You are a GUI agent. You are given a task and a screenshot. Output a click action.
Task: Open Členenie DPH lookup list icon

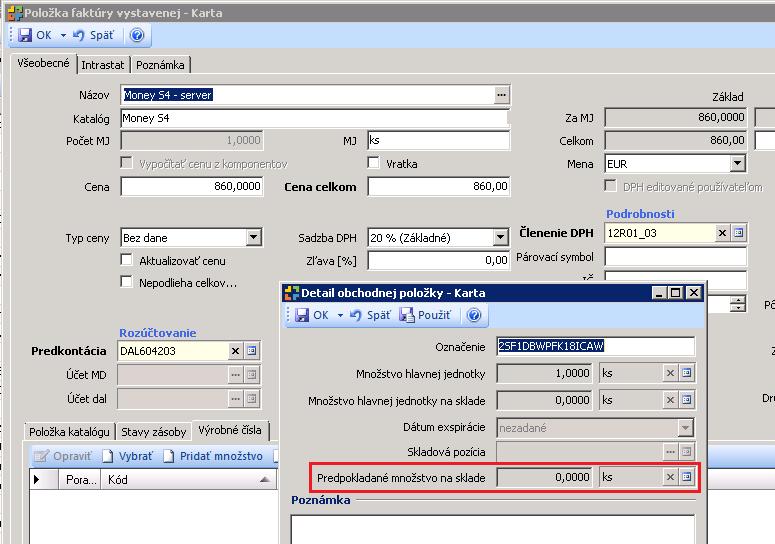tap(738, 233)
